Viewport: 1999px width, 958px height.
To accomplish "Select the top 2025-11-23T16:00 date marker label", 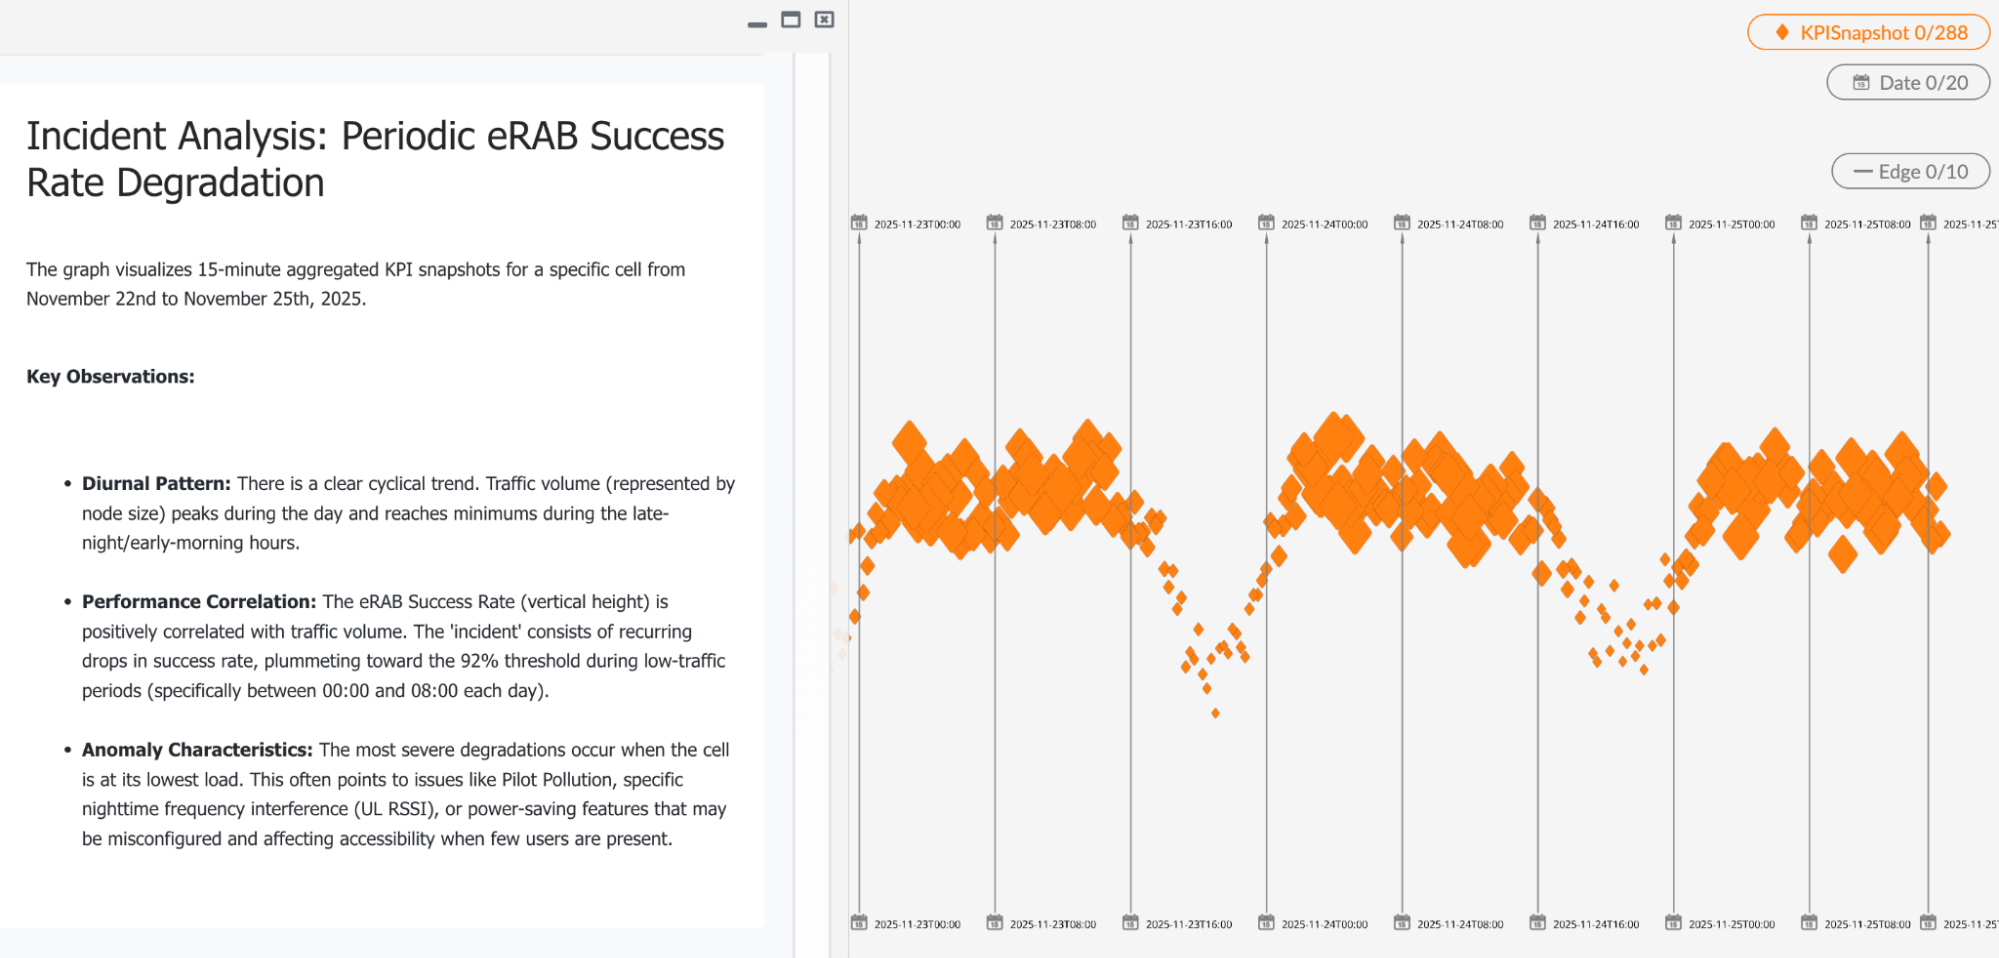I will 1188,224.
